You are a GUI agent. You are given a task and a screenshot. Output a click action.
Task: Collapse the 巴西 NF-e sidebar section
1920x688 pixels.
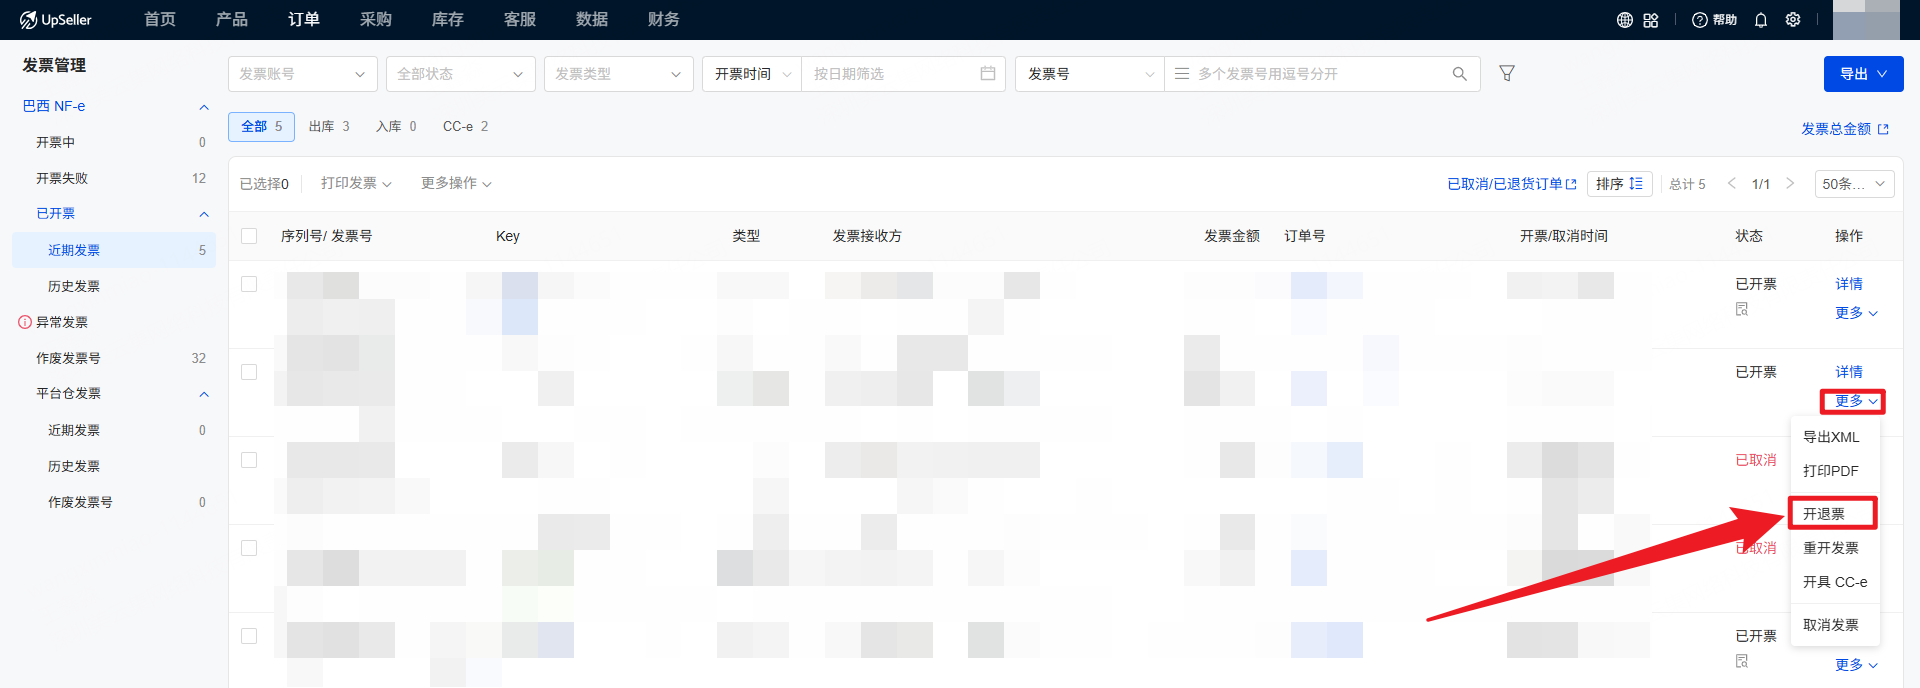(x=204, y=107)
